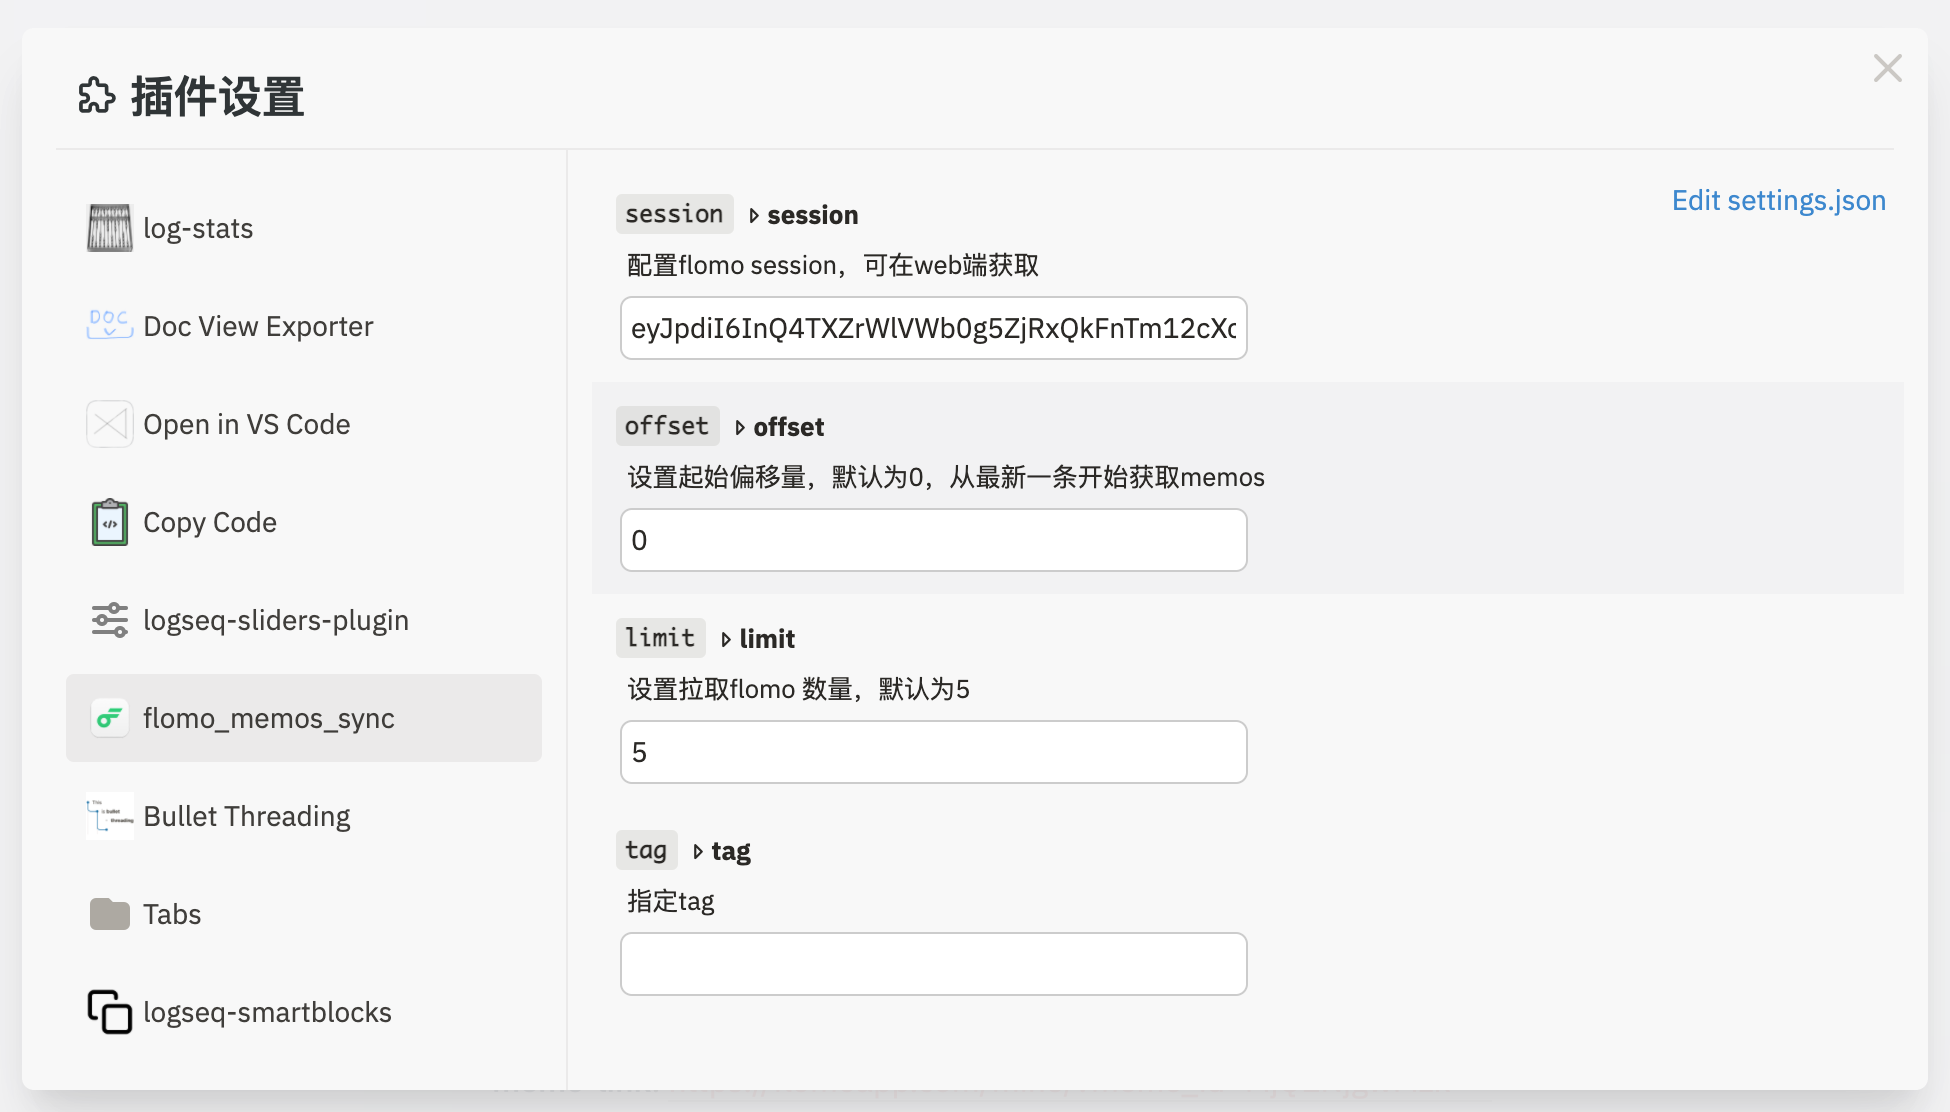Viewport: 1950px width, 1112px height.
Task: Click the Copy Code plugin icon
Action: (x=107, y=523)
